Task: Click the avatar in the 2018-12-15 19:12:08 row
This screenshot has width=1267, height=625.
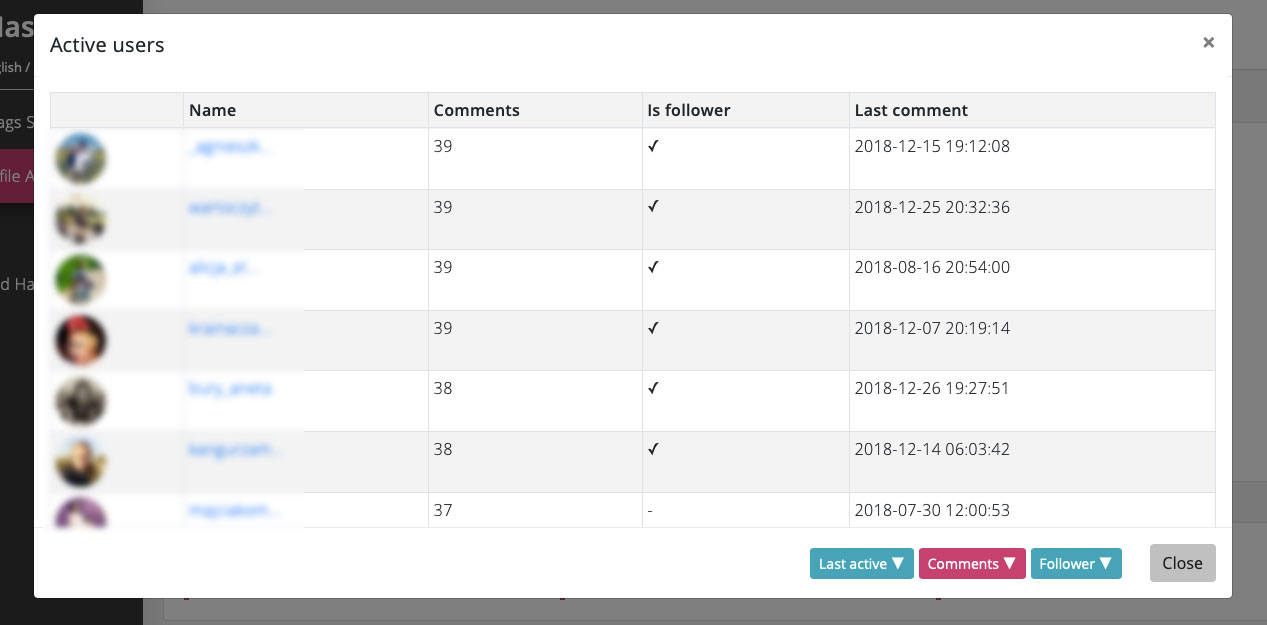Action: pyautogui.click(x=81, y=159)
